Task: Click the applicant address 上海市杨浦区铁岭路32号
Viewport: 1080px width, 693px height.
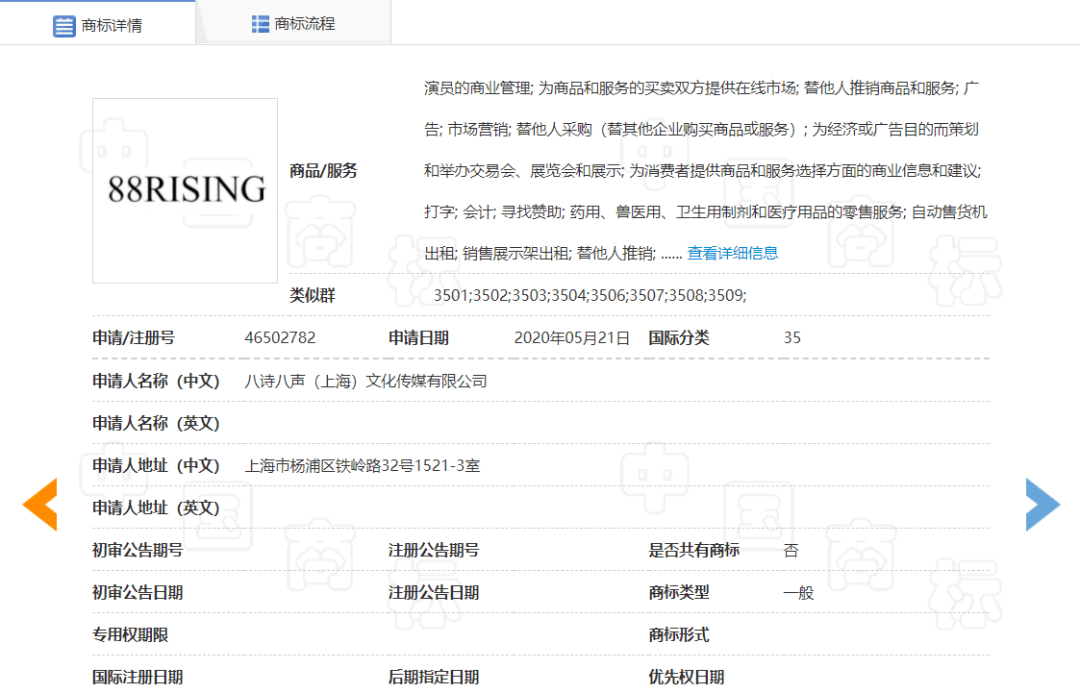Action: point(362,466)
